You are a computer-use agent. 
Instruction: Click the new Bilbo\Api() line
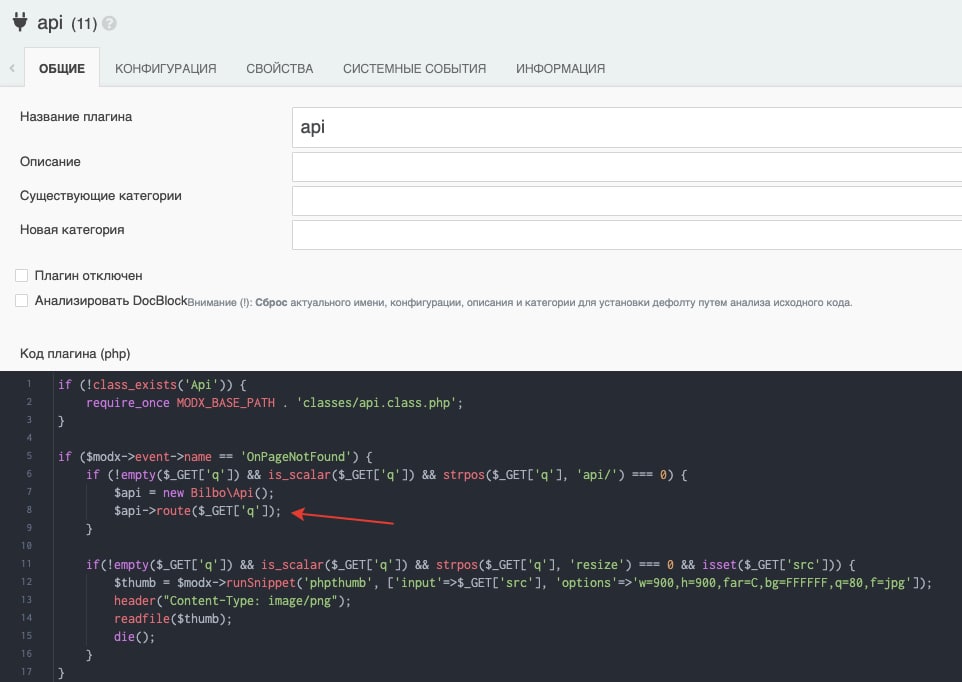[194, 492]
